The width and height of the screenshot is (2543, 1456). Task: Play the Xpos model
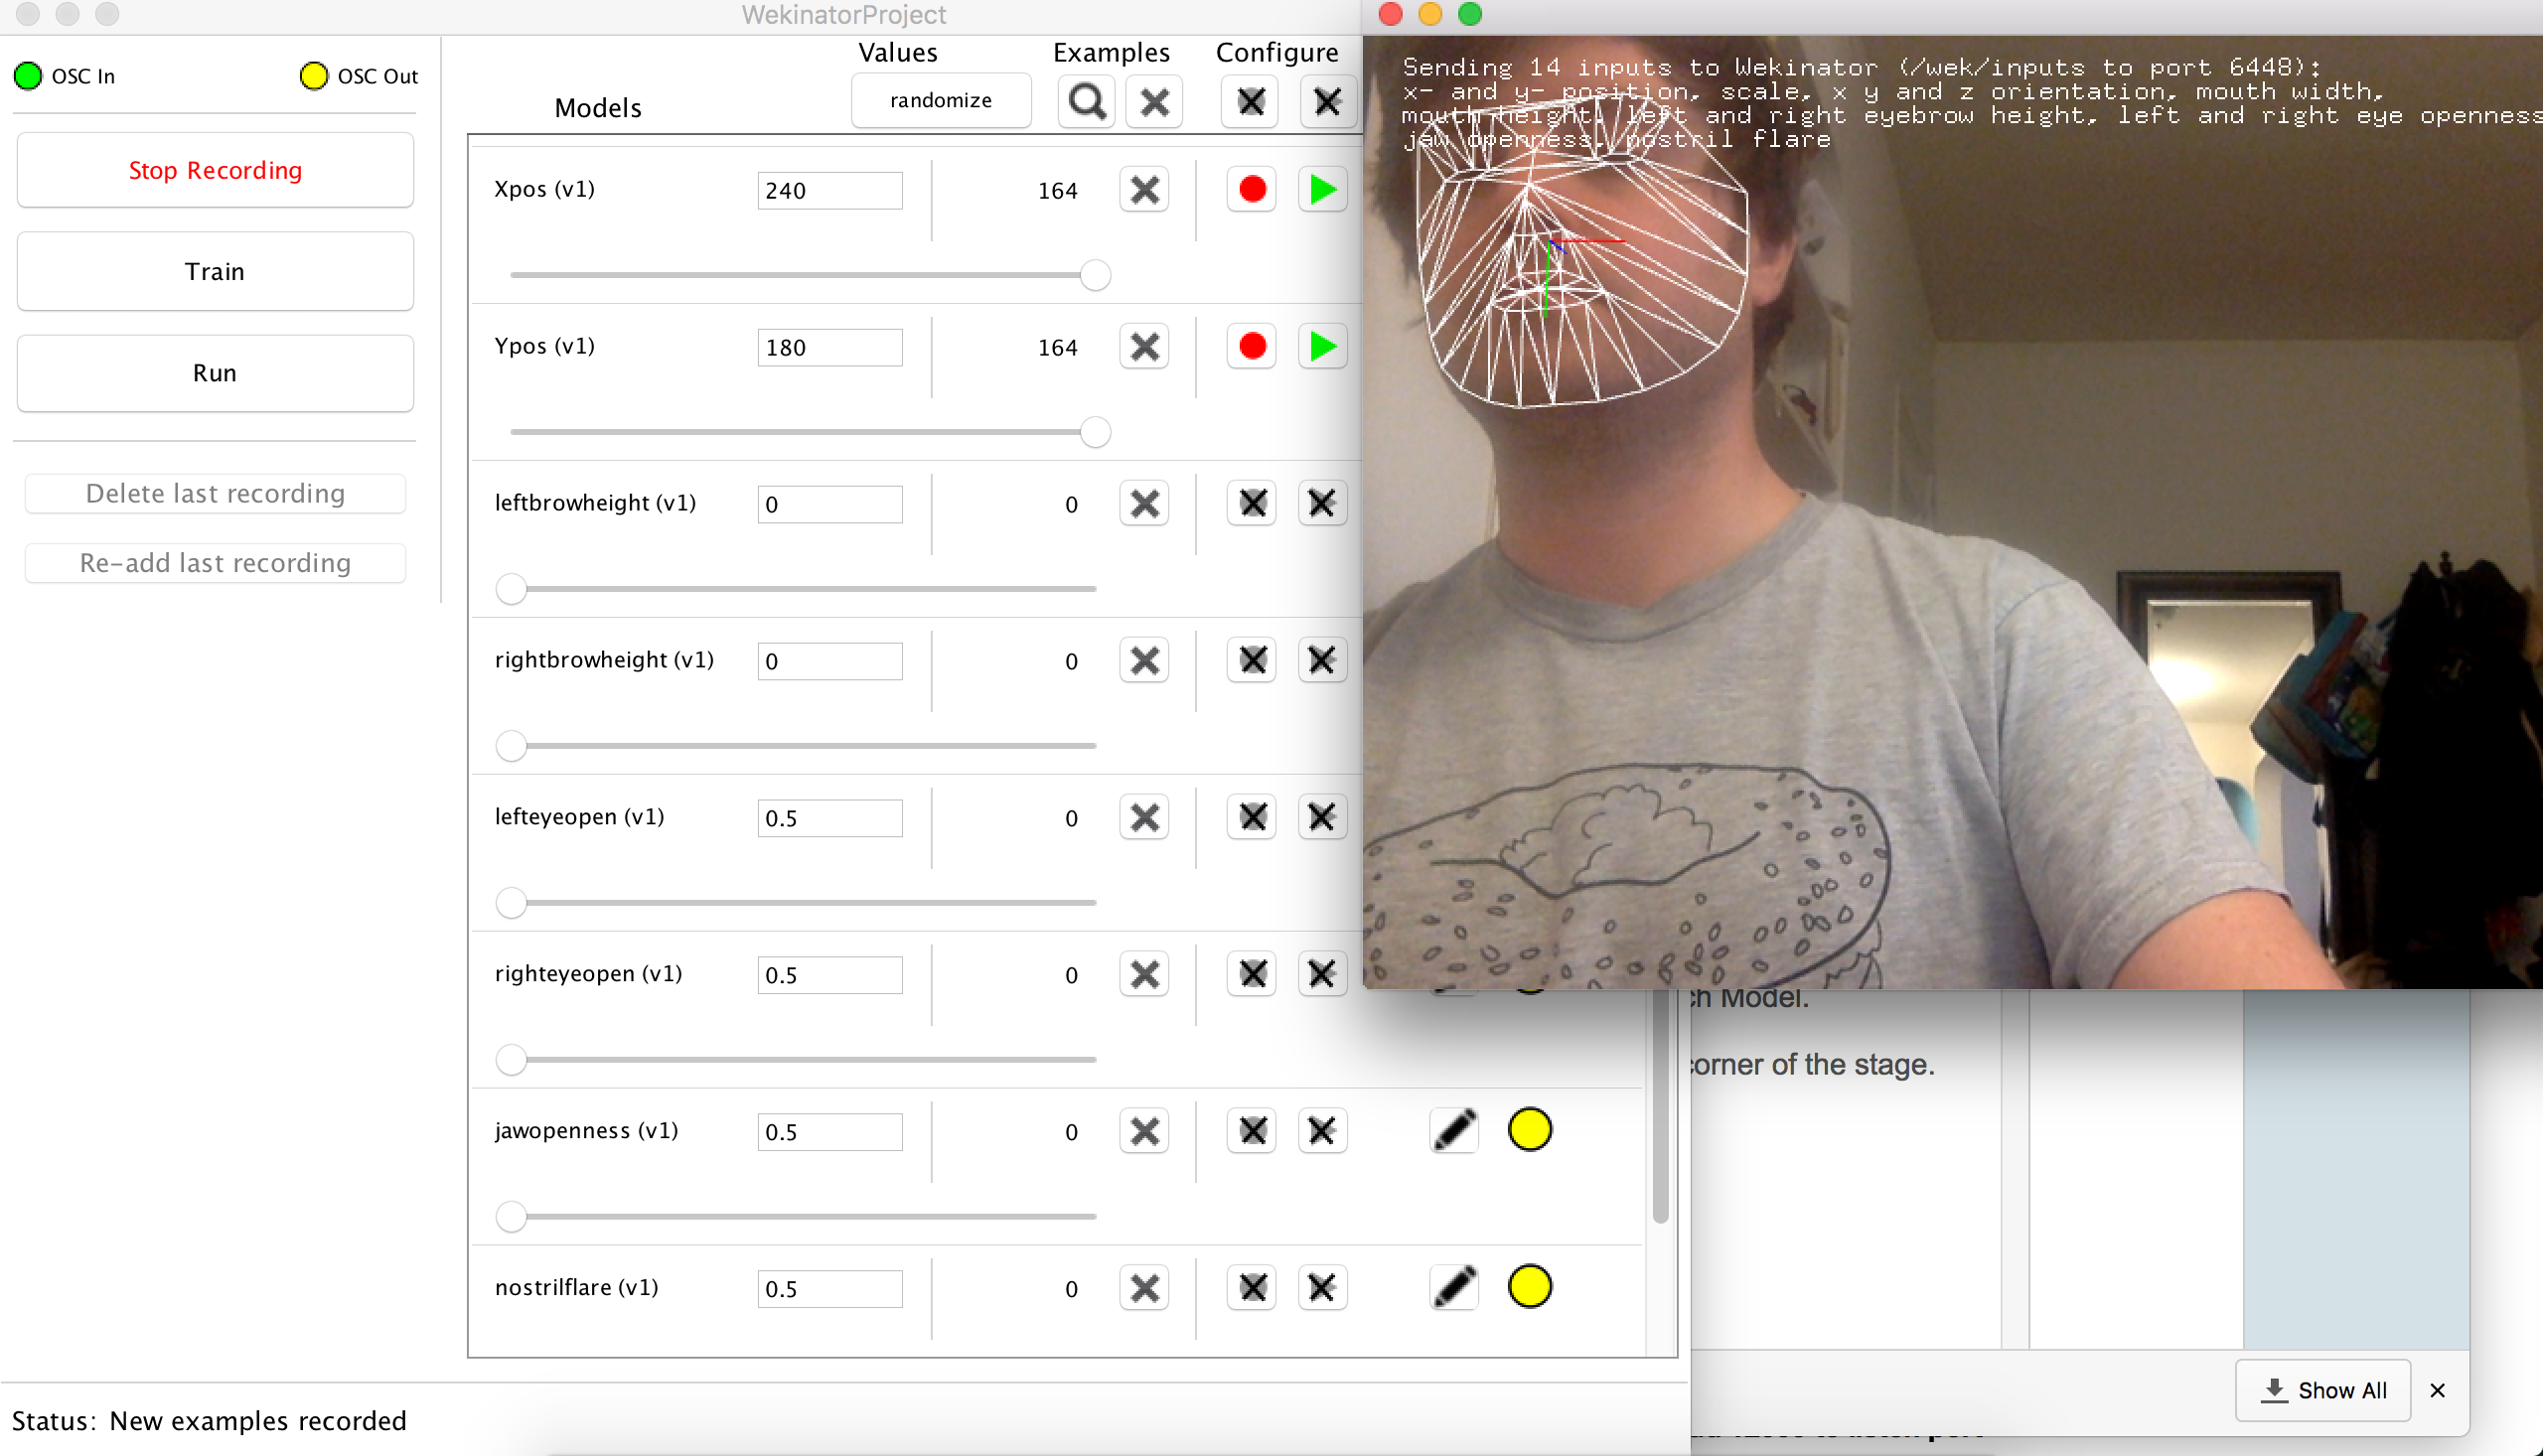point(1322,189)
